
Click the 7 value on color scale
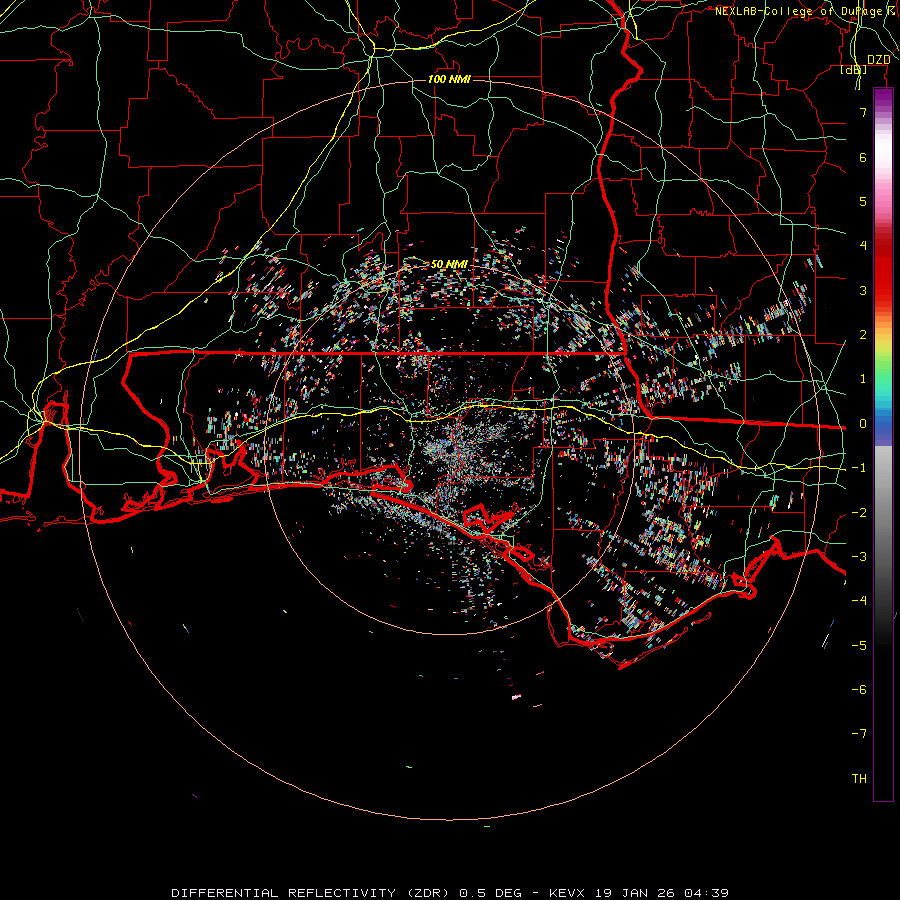[x=863, y=112]
